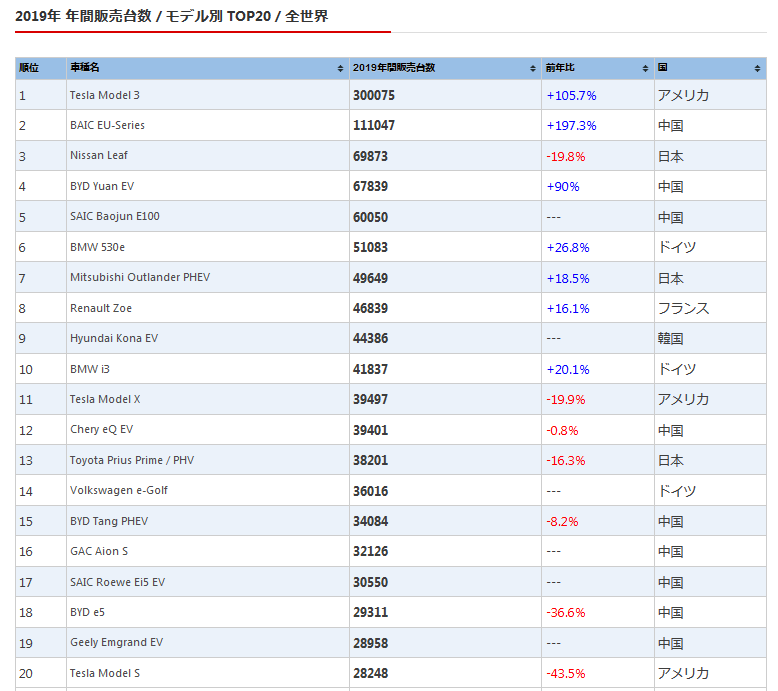Screen dimensions: 778x691
Task: Select Chery eQ EV cell
Action: [208, 430]
